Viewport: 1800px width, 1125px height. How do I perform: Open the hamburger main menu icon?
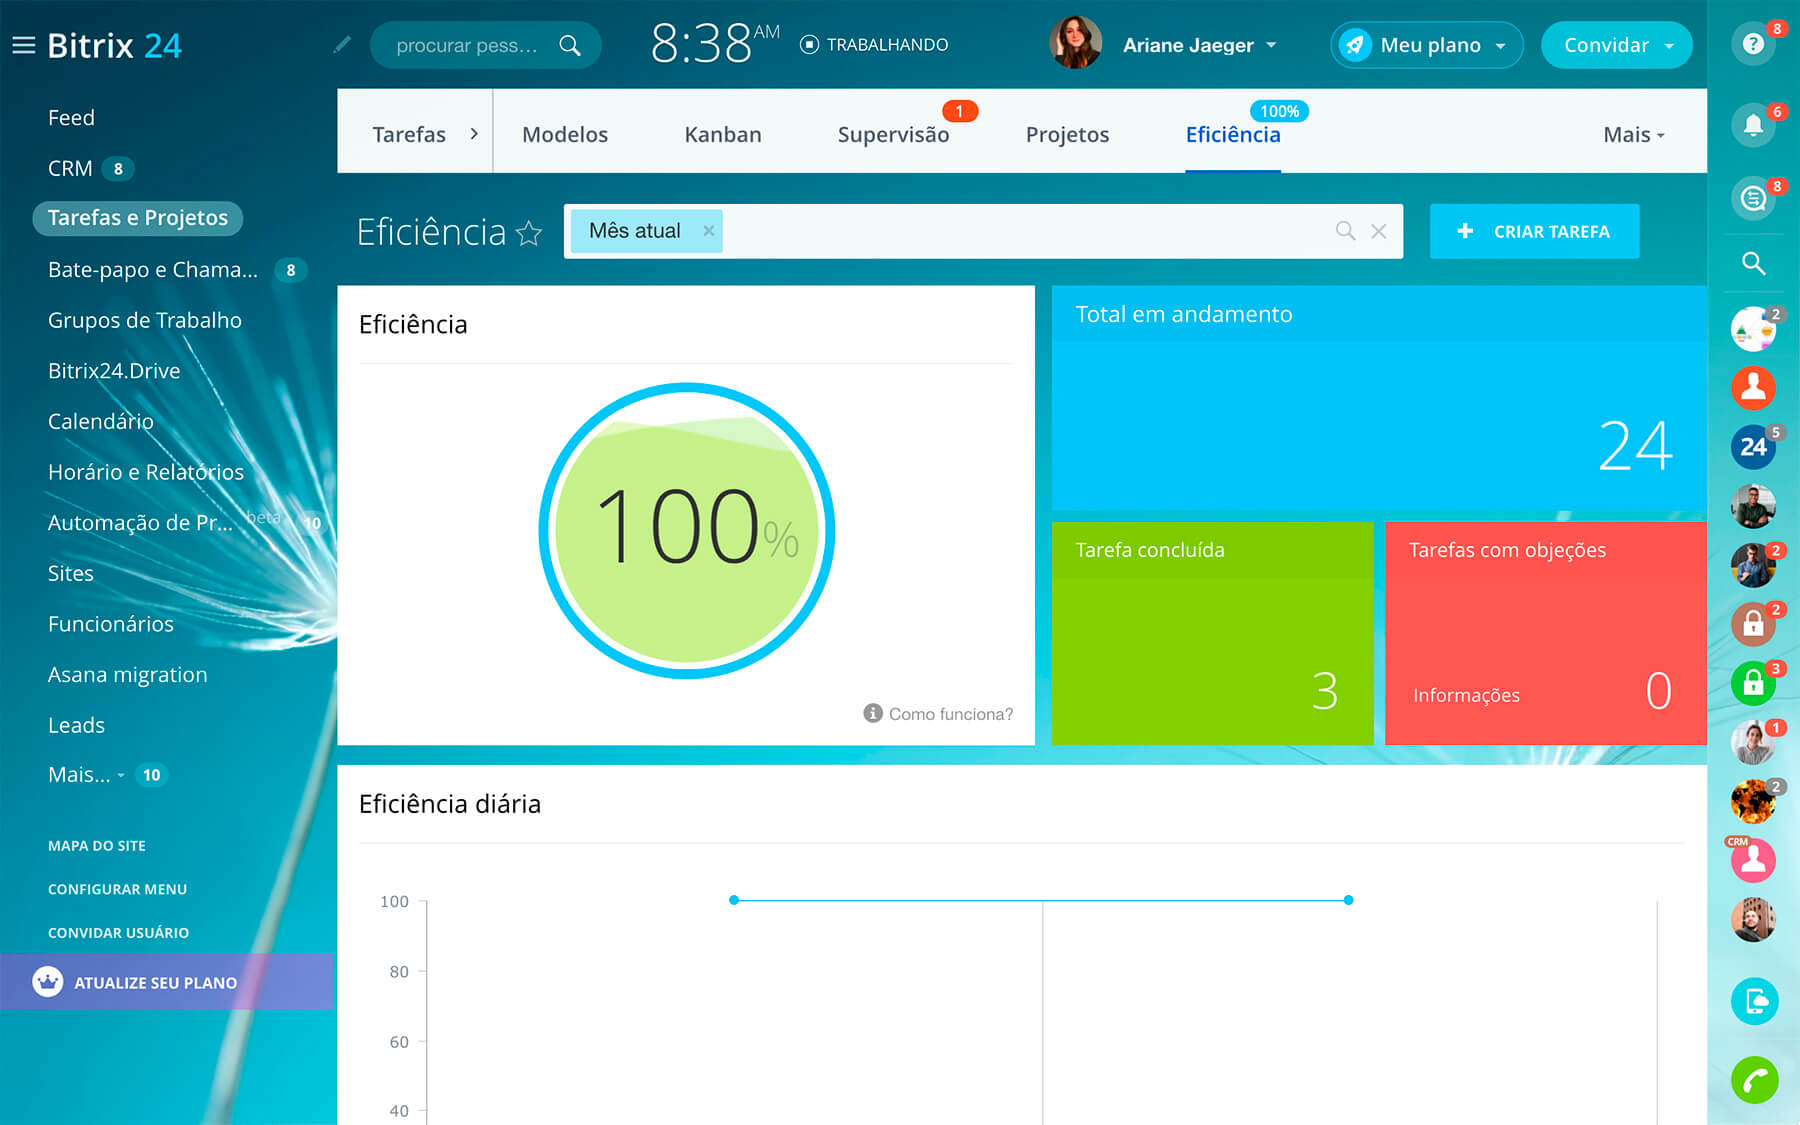pyautogui.click(x=23, y=45)
